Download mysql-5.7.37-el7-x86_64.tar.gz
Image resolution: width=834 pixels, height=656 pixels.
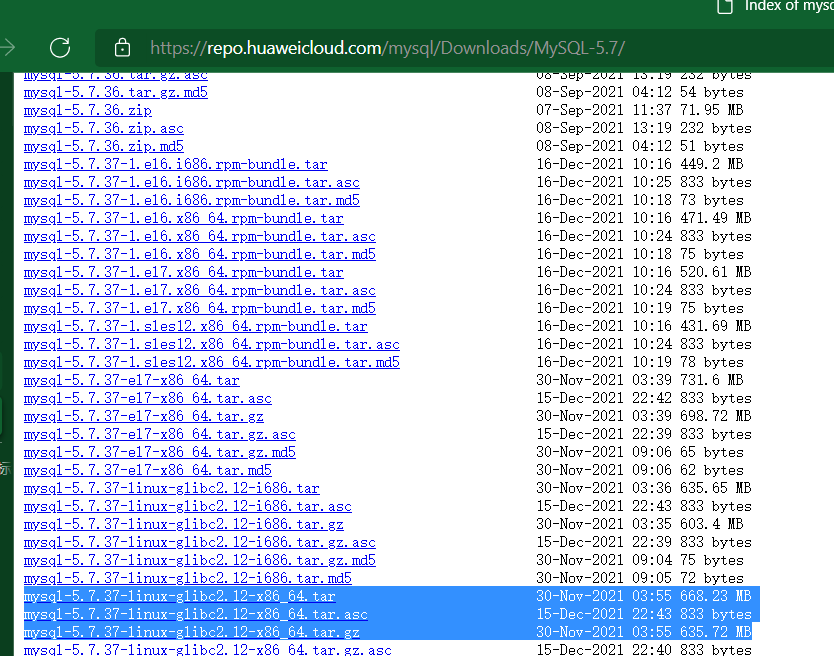[x=144, y=416]
